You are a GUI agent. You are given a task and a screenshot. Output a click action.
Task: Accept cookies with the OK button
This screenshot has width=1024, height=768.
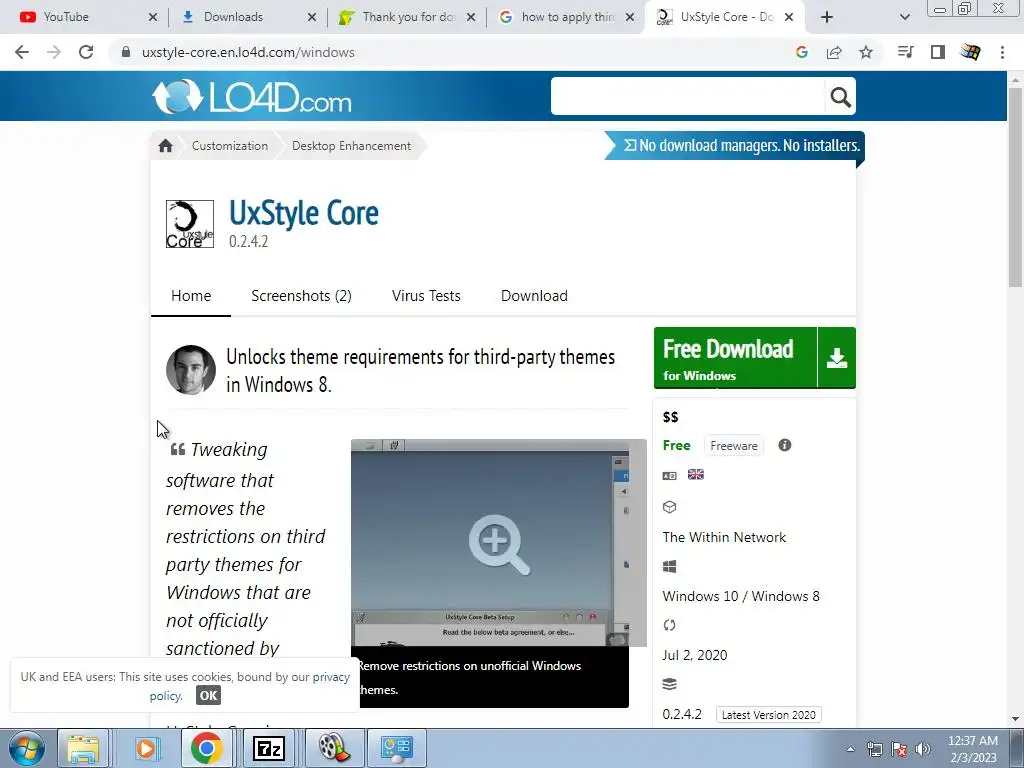pos(208,696)
